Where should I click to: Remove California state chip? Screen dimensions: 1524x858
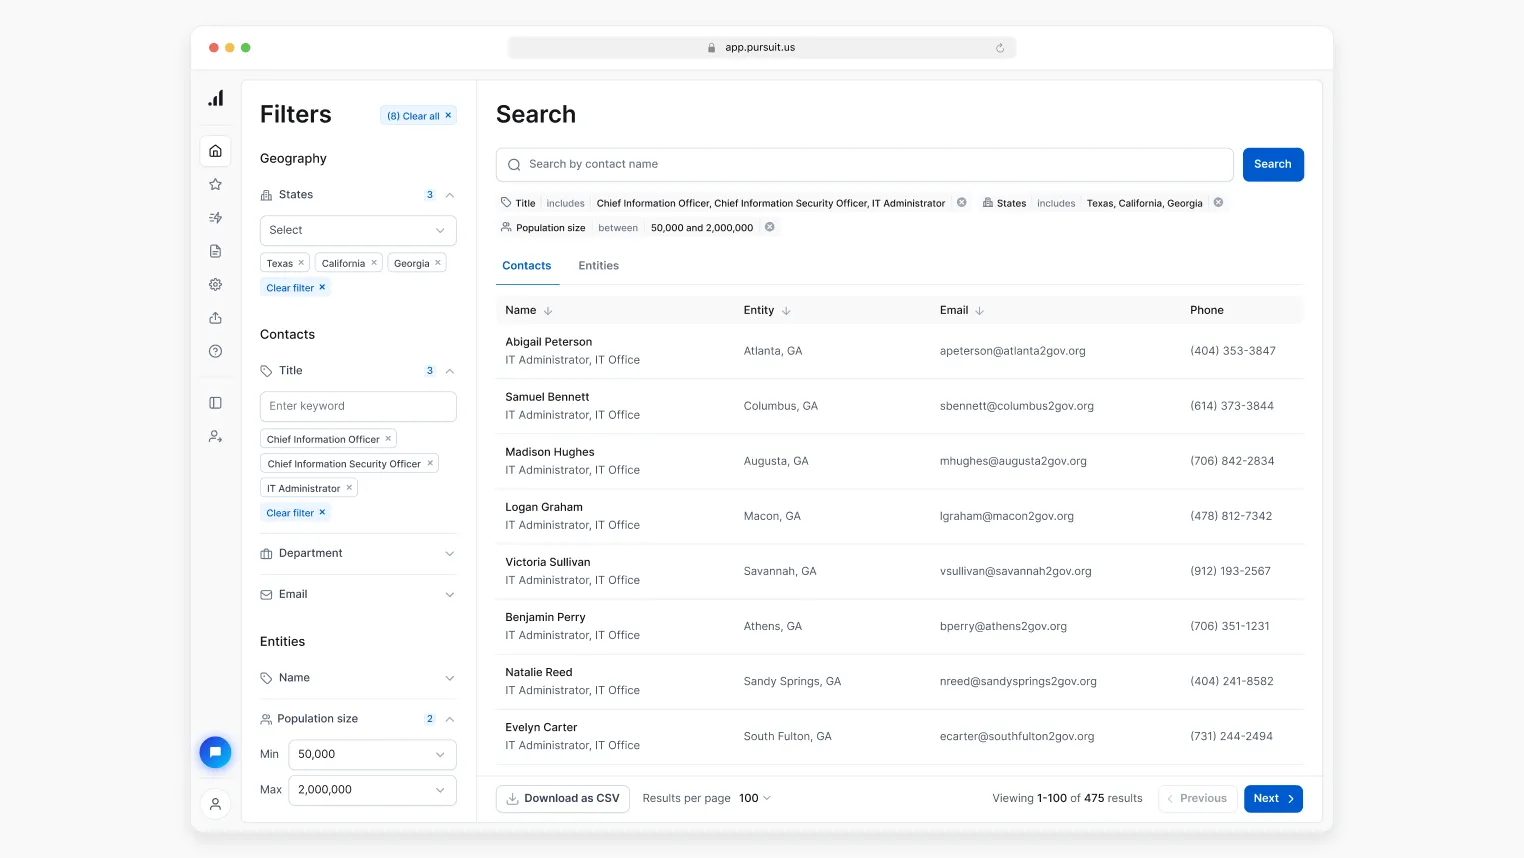pyautogui.click(x=374, y=263)
